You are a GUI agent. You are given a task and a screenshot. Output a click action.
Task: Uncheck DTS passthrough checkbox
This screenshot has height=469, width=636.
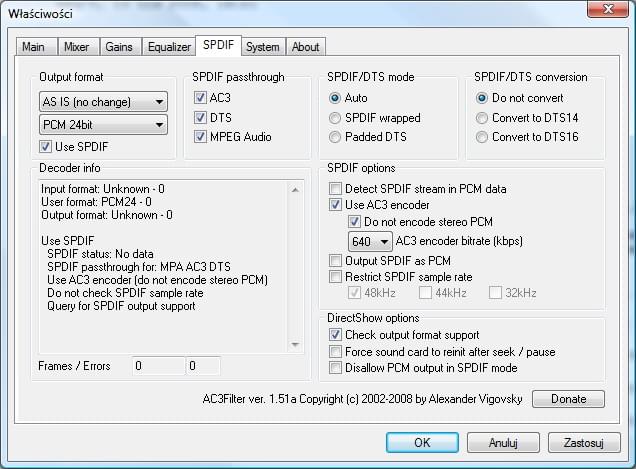click(201, 118)
